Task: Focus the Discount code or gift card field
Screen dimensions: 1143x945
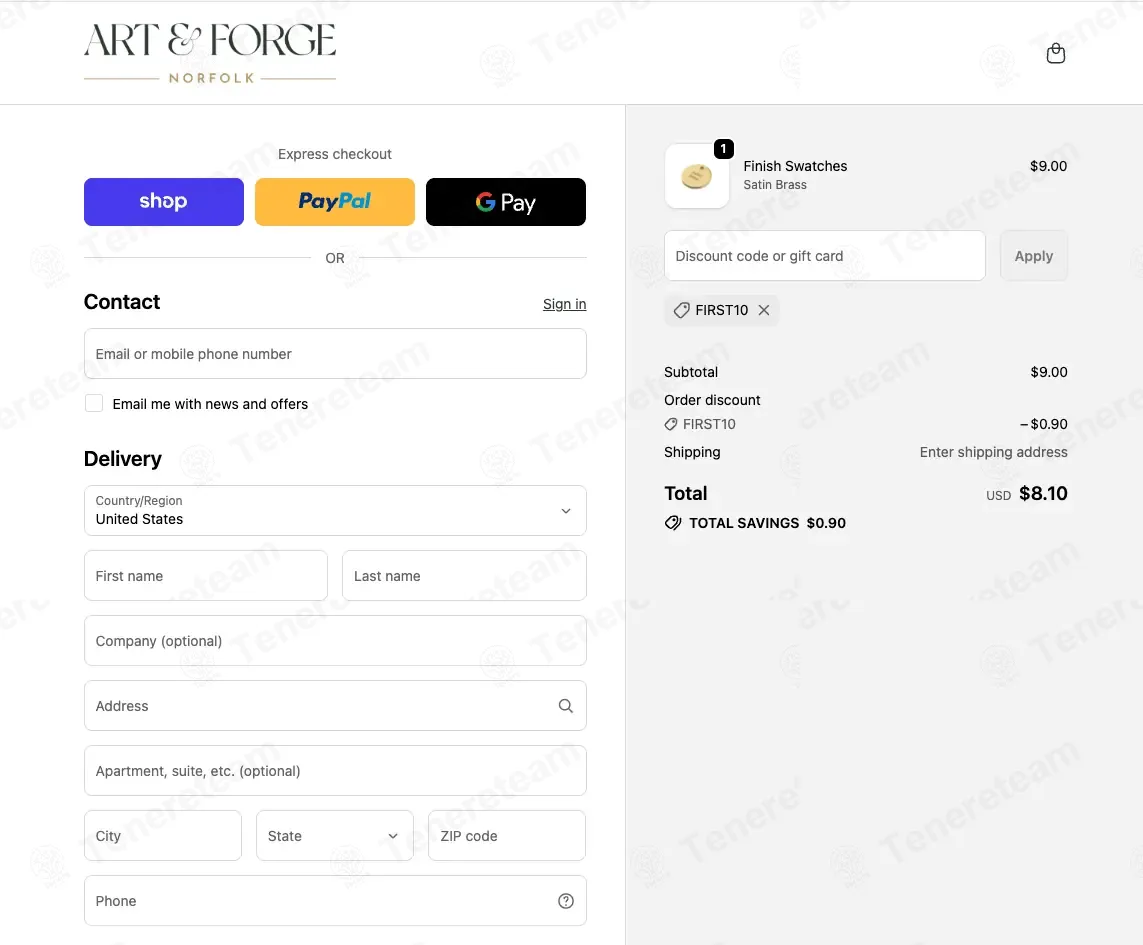Action: coord(824,256)
